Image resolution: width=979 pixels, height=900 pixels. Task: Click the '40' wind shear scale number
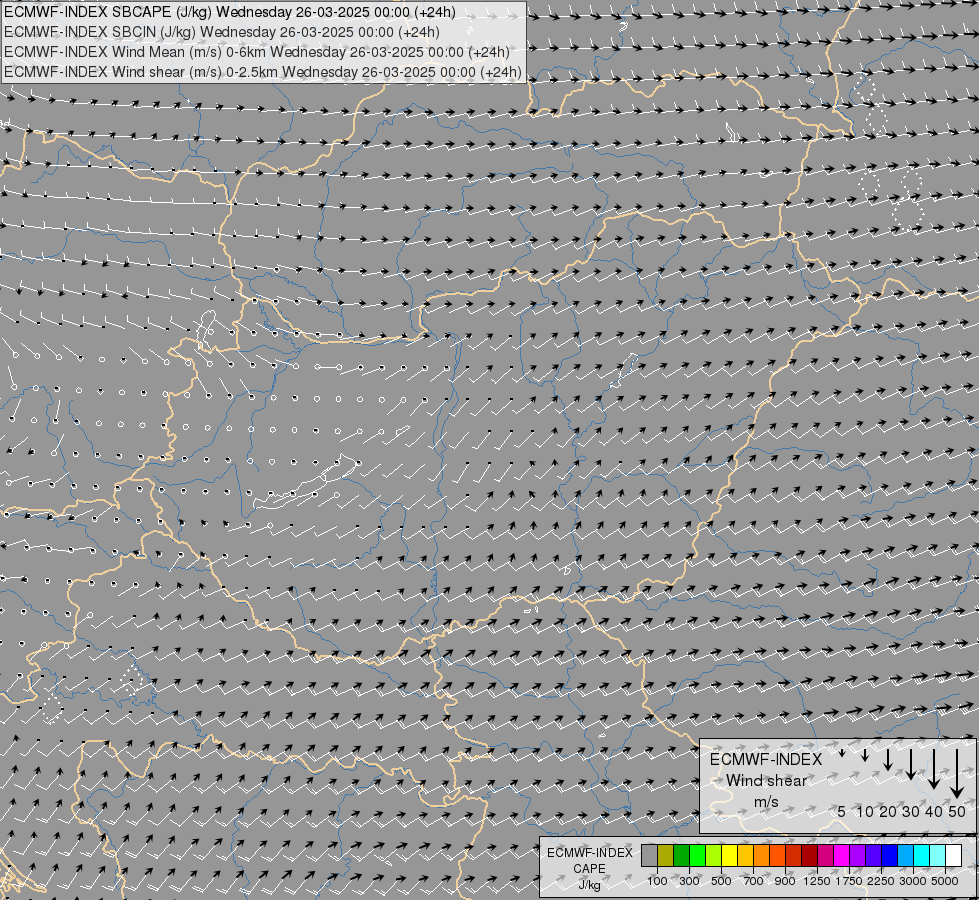(933, 811)
